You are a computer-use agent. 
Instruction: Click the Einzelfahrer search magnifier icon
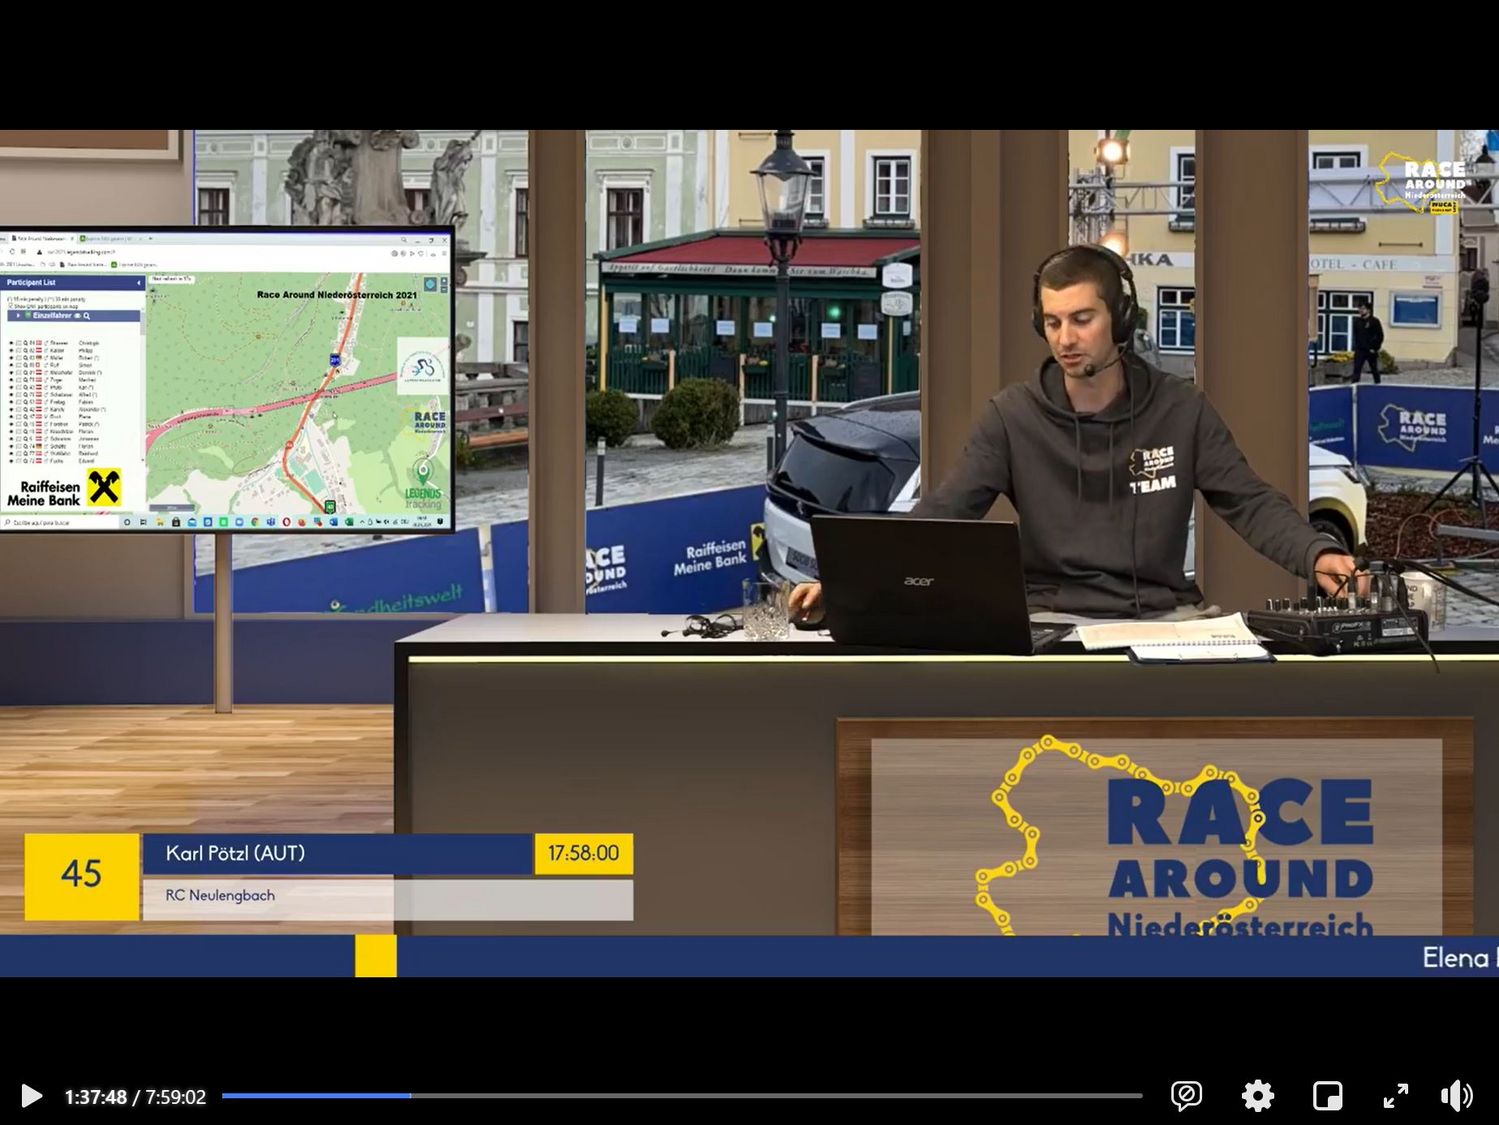(87, 316)
